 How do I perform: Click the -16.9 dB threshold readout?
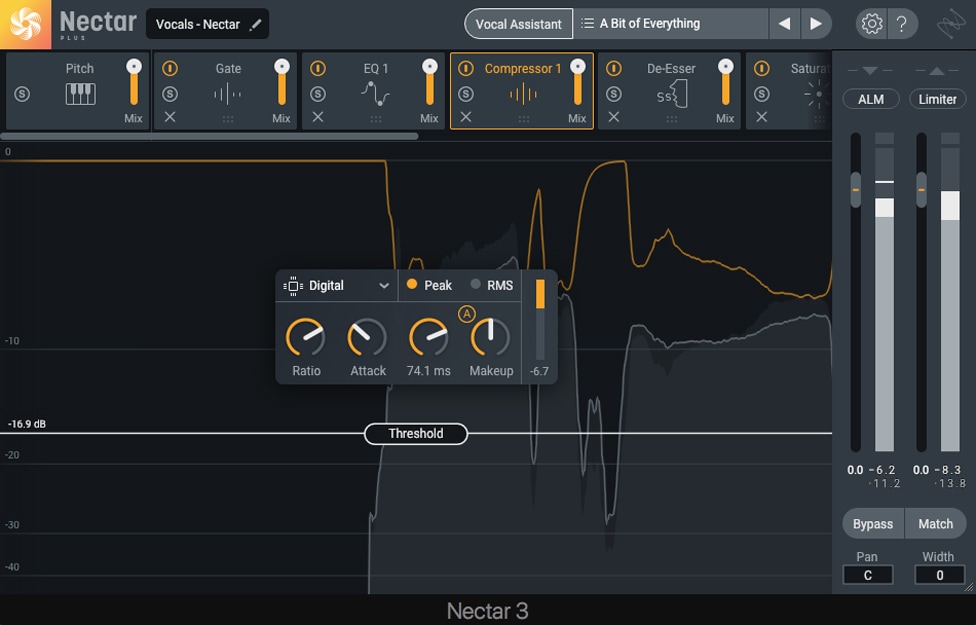click(x=27, y=424)
